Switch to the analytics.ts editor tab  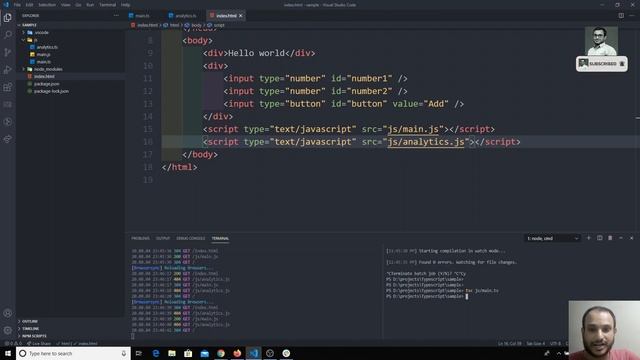(186, 16)
